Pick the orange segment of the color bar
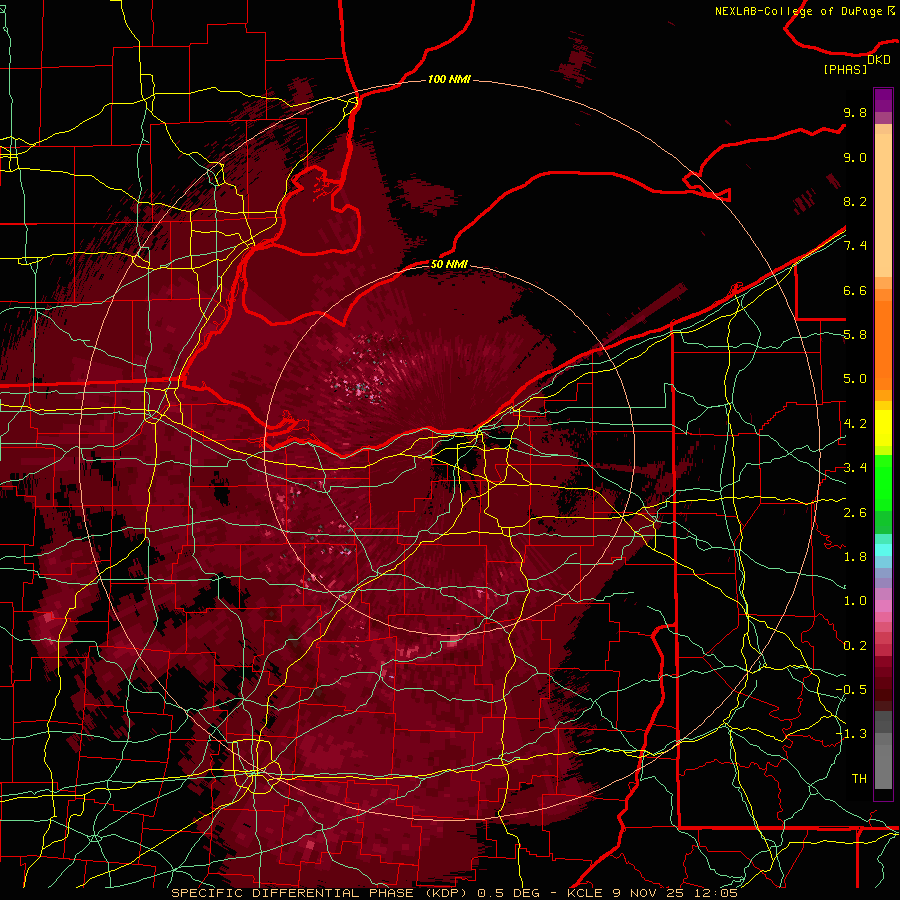This screenshot has height=900, width=900. click(883, 345)
